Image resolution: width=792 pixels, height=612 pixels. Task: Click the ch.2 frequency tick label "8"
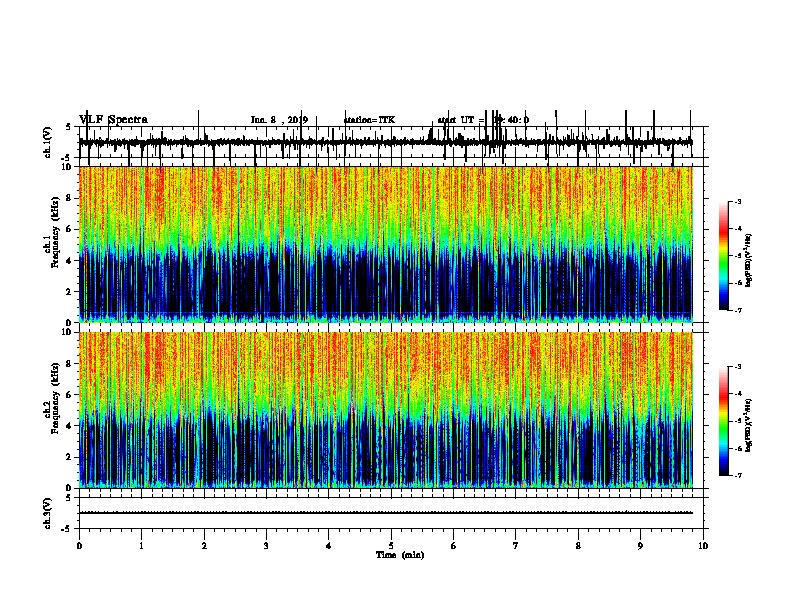pos(69,364)
